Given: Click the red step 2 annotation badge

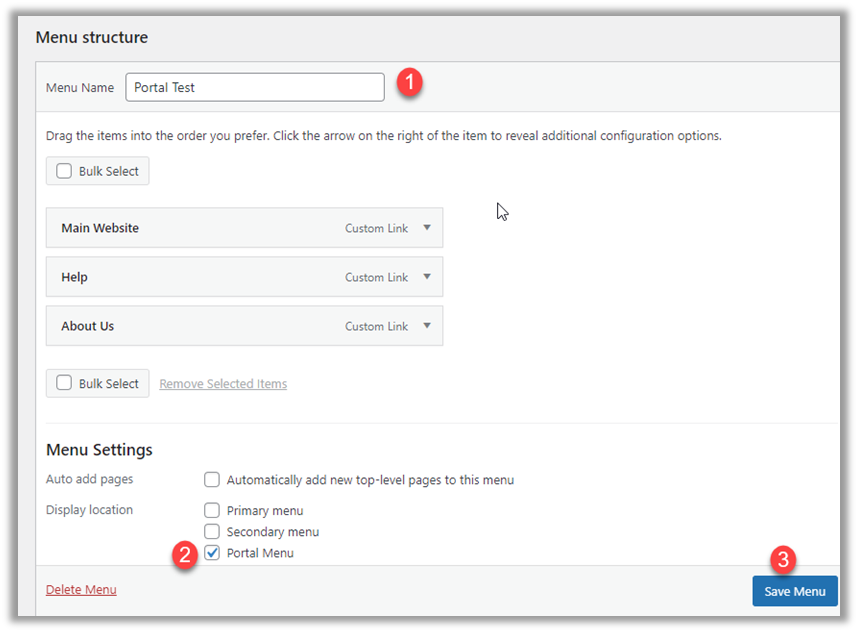Looking at the screenshot, I should (x=182, y=555).
